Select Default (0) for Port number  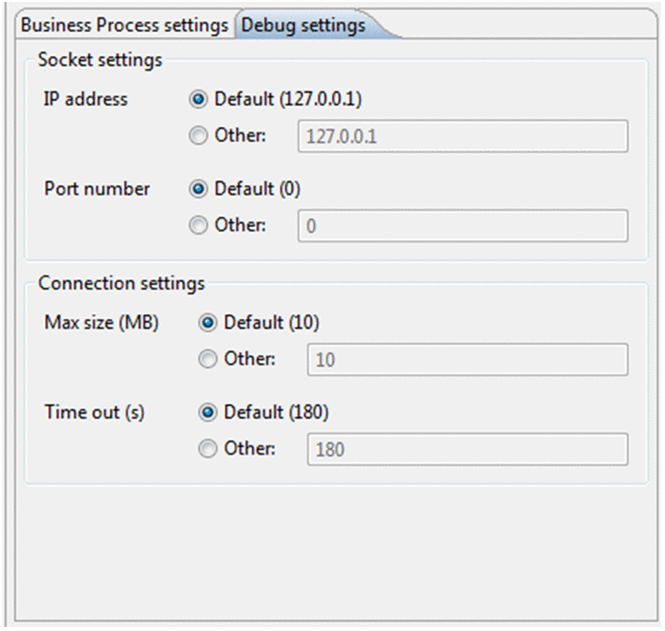(199, 189)
